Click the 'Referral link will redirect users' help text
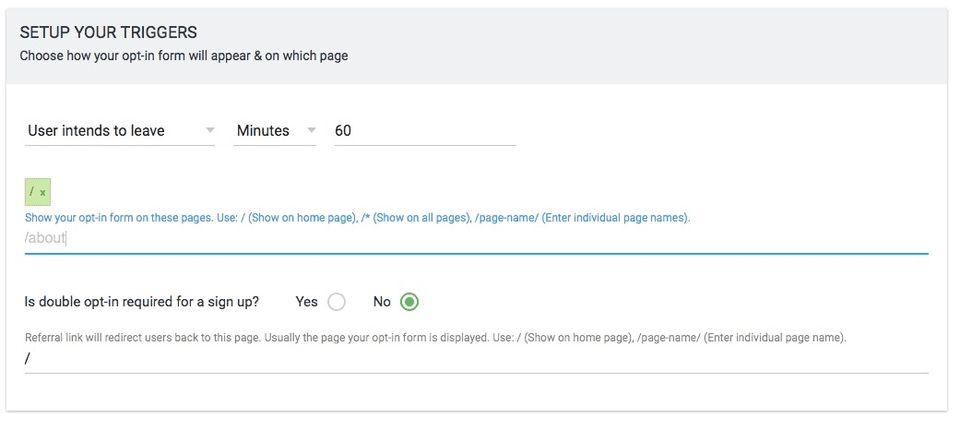 435,337
